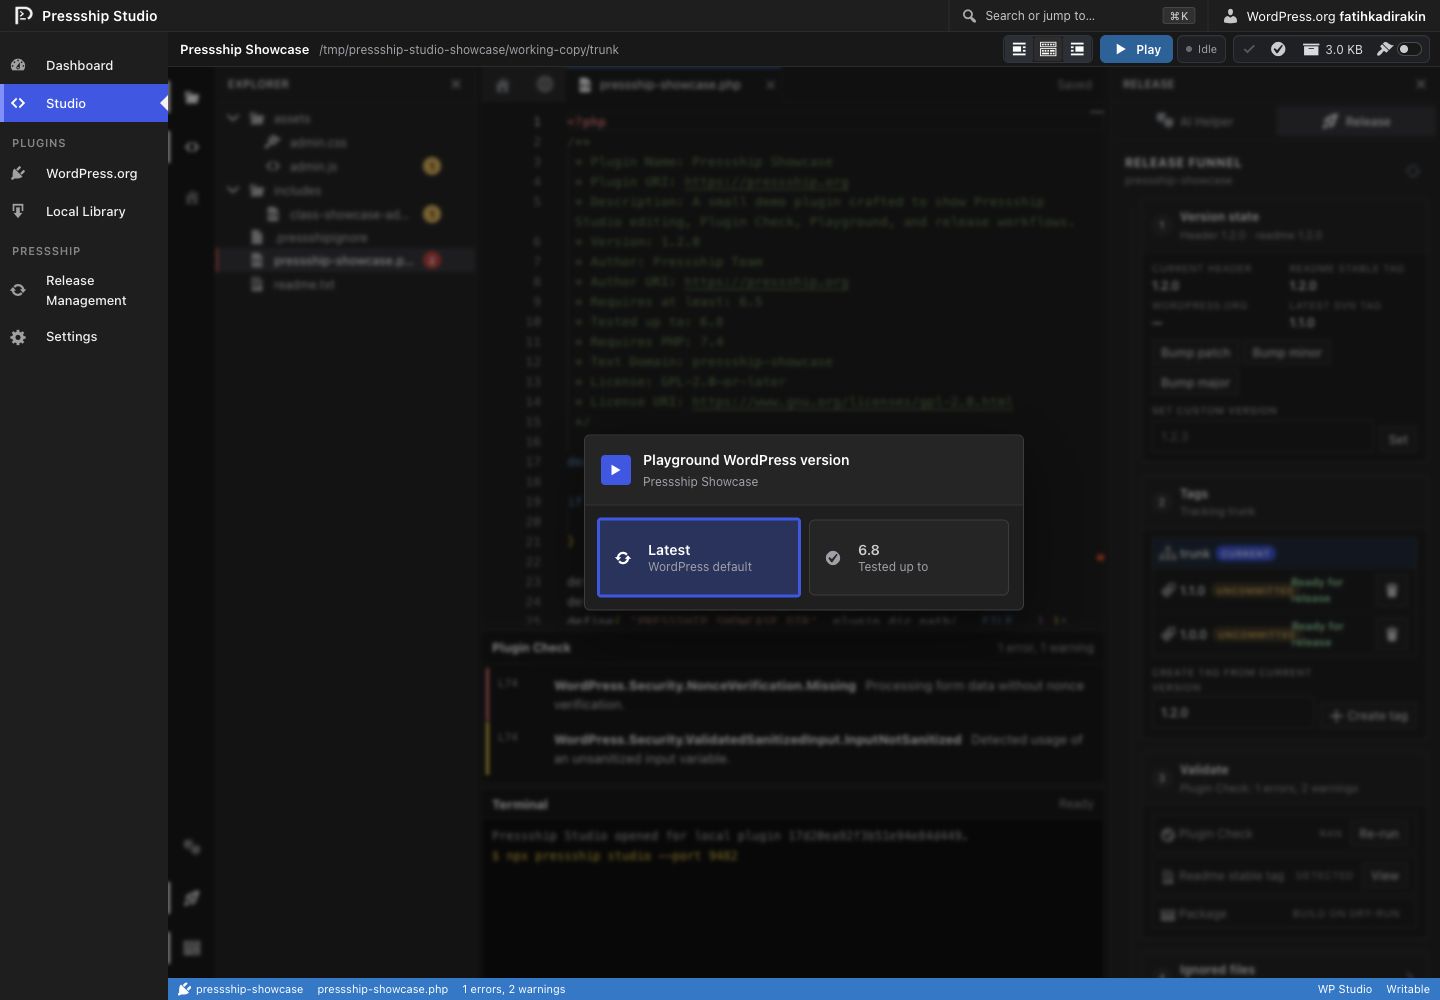The height and width of the screenshot is (1000, 1440).
Task: Select the 6.8 Tested up to option
Action: coord(908,557)
